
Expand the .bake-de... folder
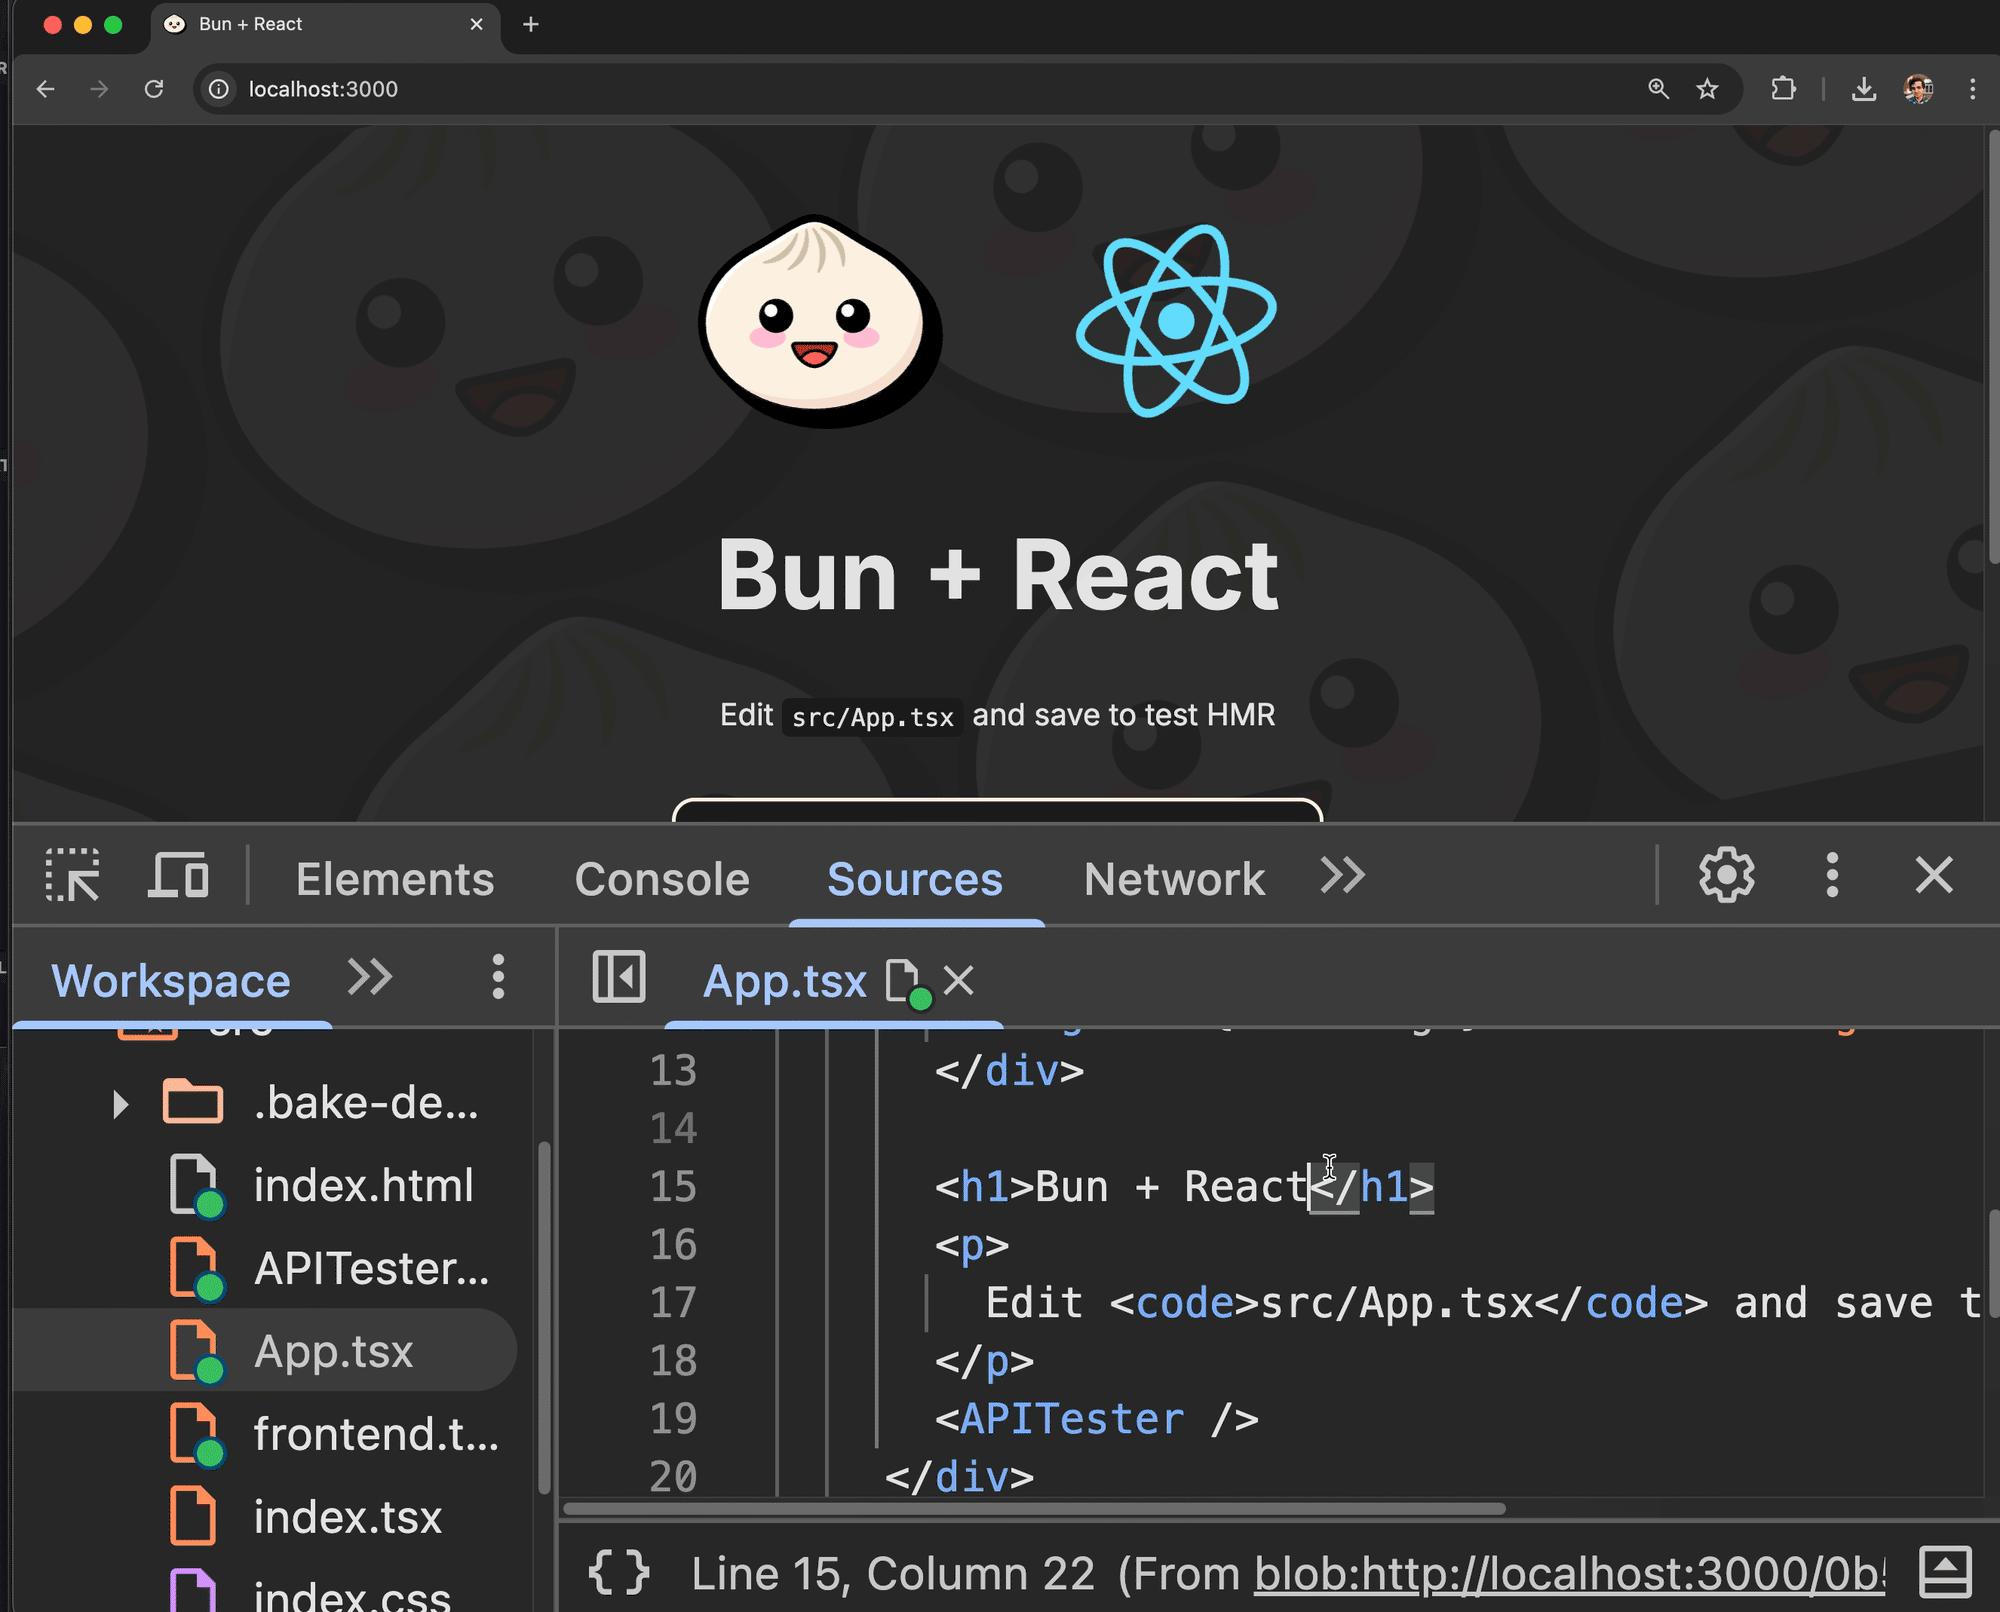121,1104
